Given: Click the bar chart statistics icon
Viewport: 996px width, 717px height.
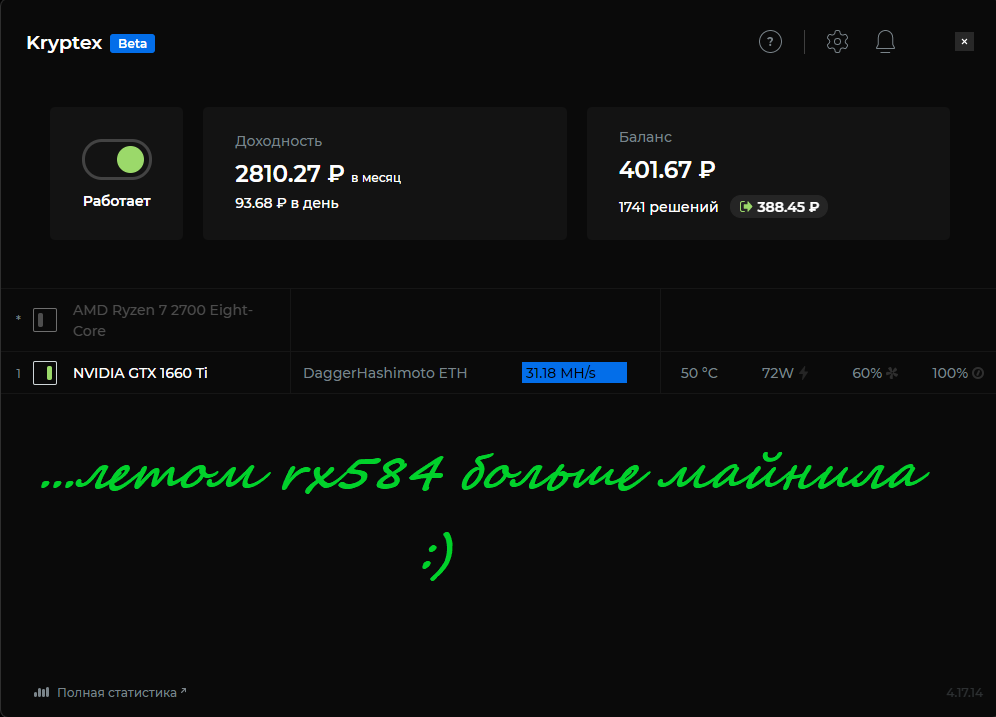Looking at the screenshot, I should [x=41, y=692].
